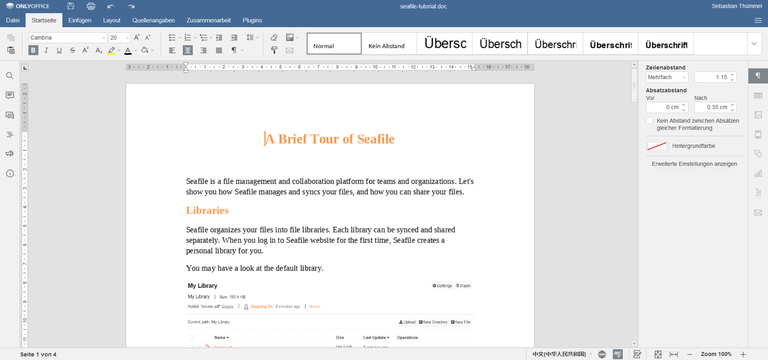
Task: Toggle italic formatting
Action: pos(47,50)
